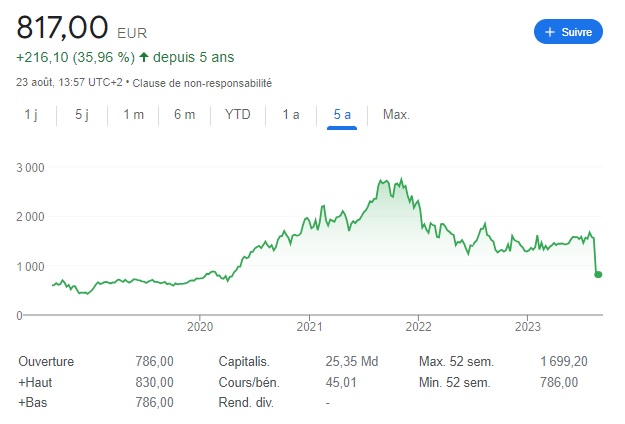Image resolution: width=625 pixels, height=424 pixels.
Task: Select the 6 m range tab
Action: click(x=184, y=115)
